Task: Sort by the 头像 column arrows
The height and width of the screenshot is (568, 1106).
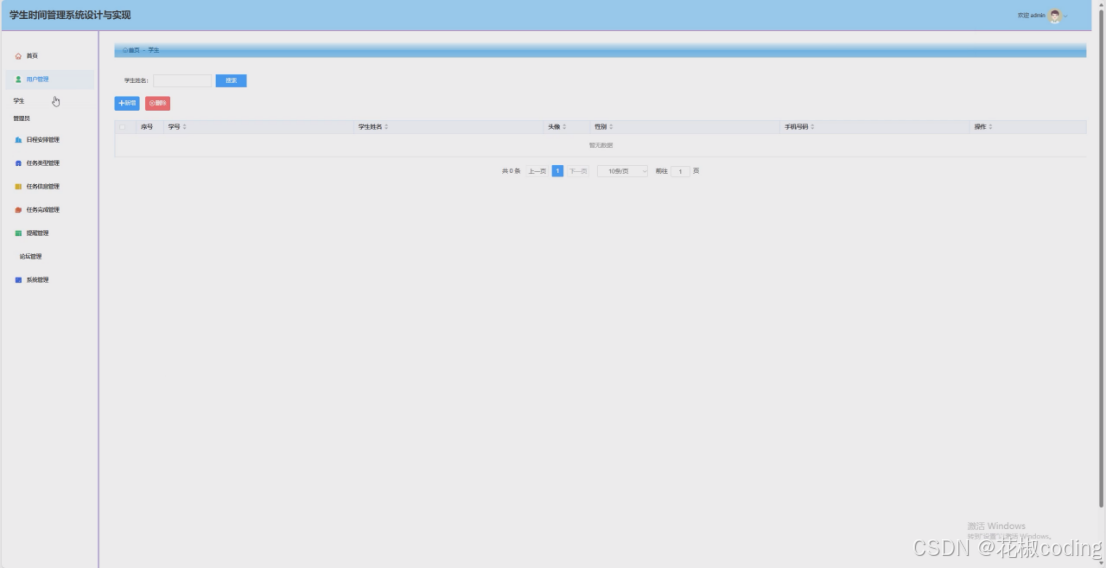Action: pyautogui.click(x=564, y=127)
